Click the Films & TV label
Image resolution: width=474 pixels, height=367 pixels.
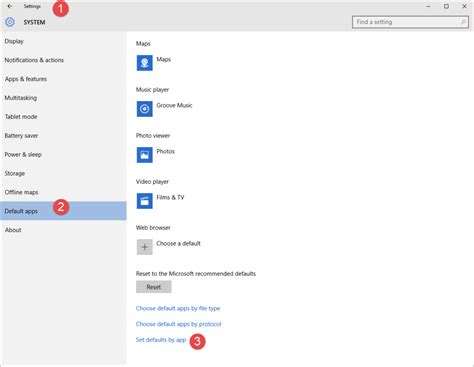pos(170,197)
